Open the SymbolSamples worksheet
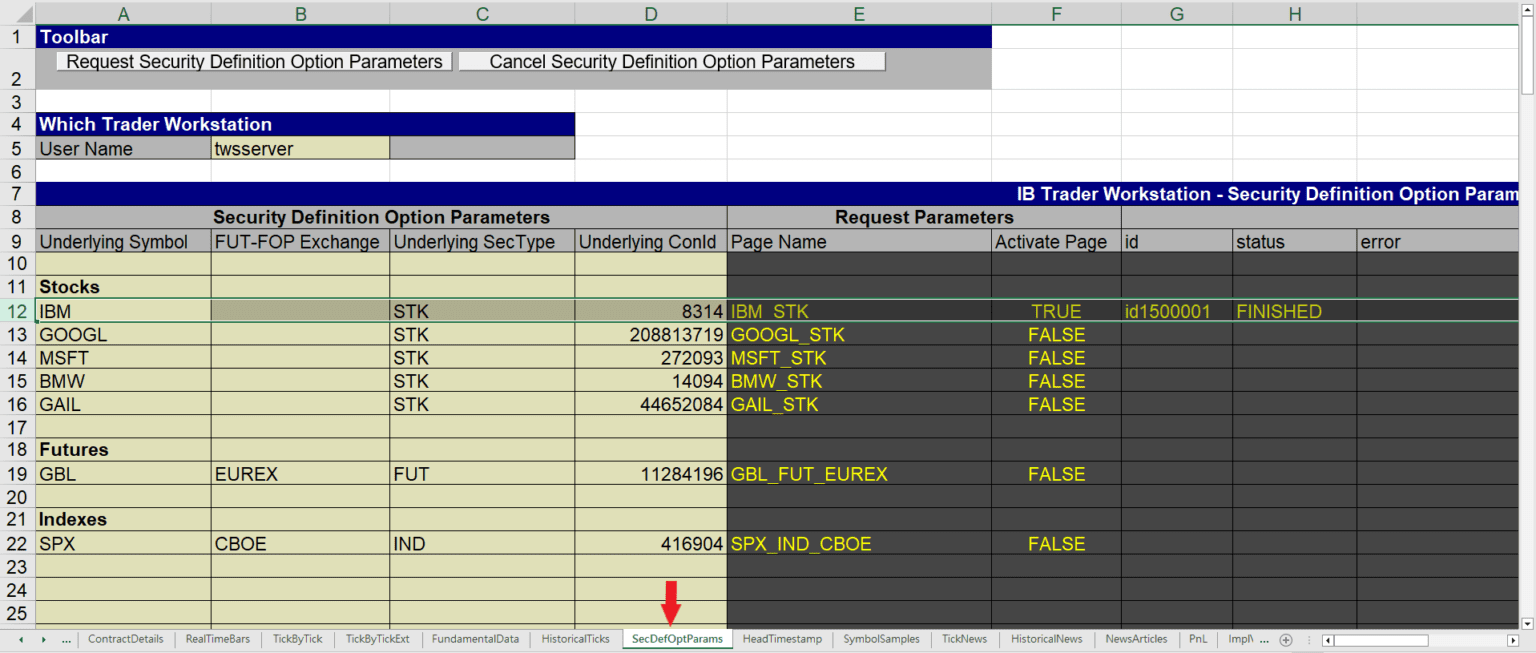 [x=881, y=639]
